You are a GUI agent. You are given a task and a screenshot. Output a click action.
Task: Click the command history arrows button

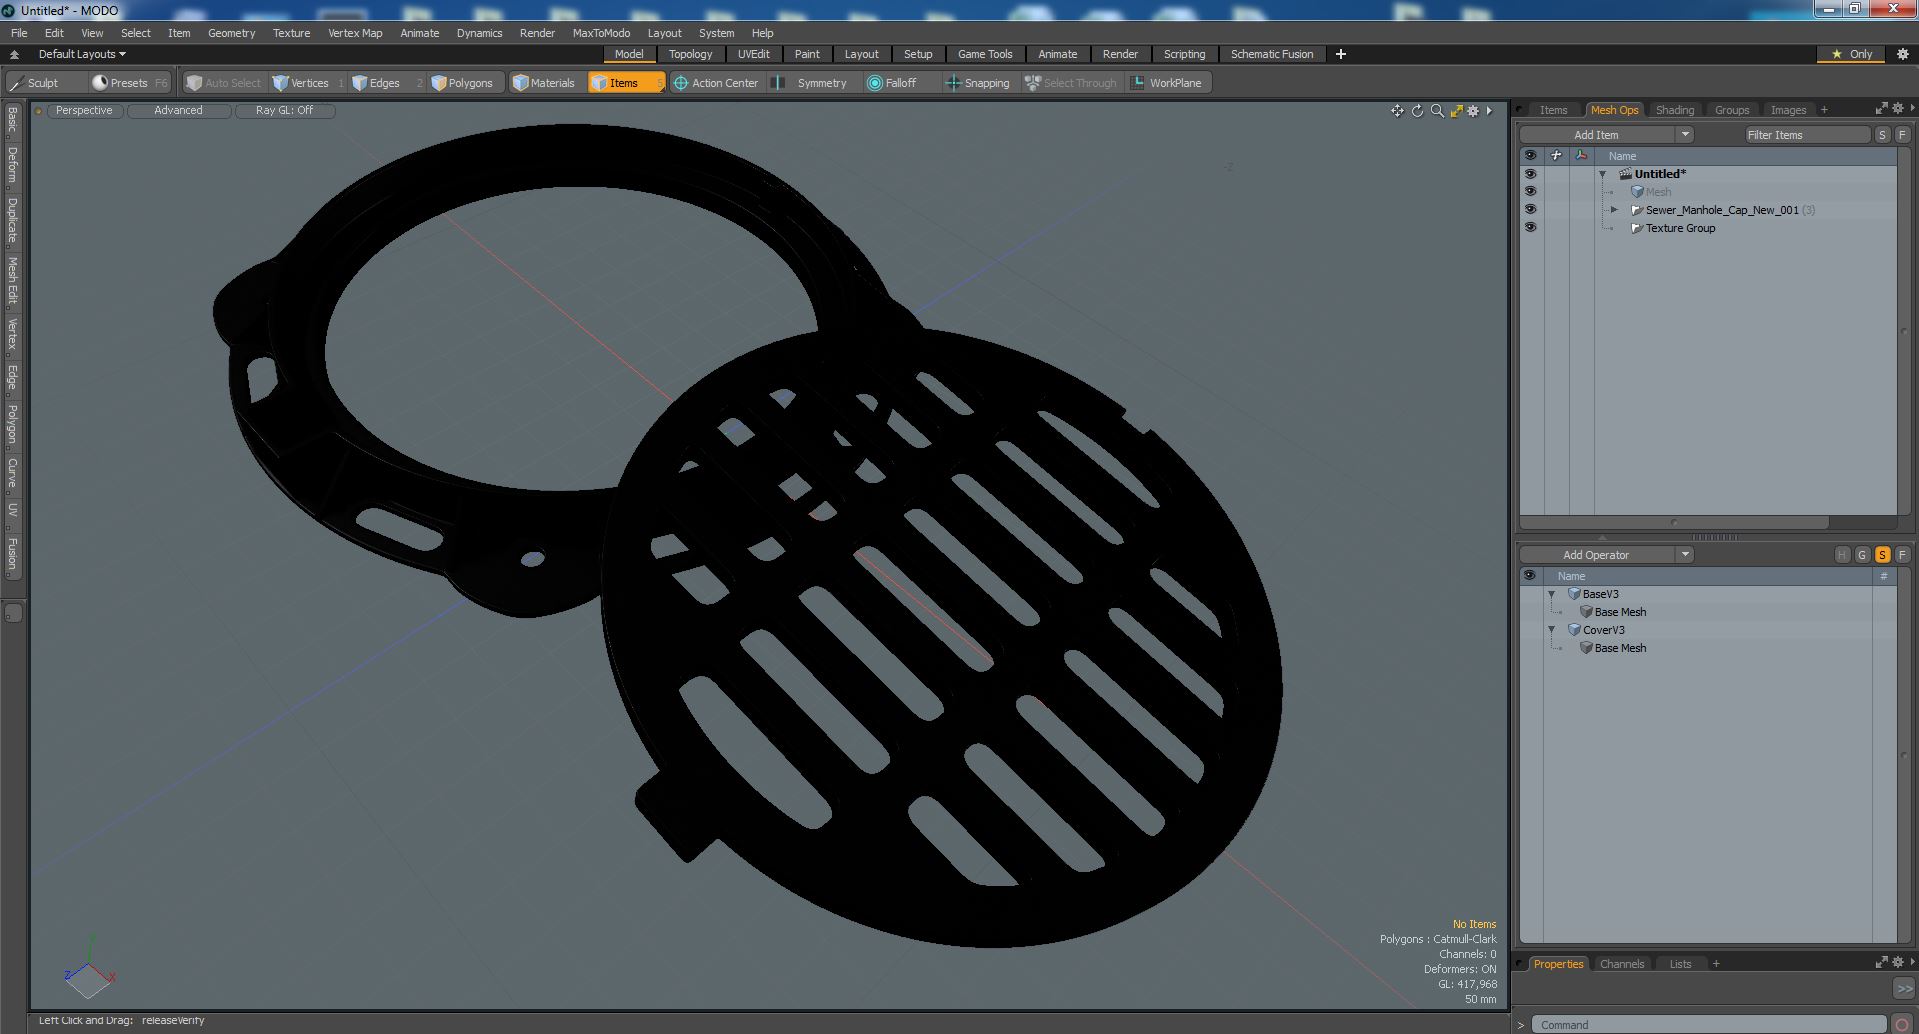coord(1903,988)
